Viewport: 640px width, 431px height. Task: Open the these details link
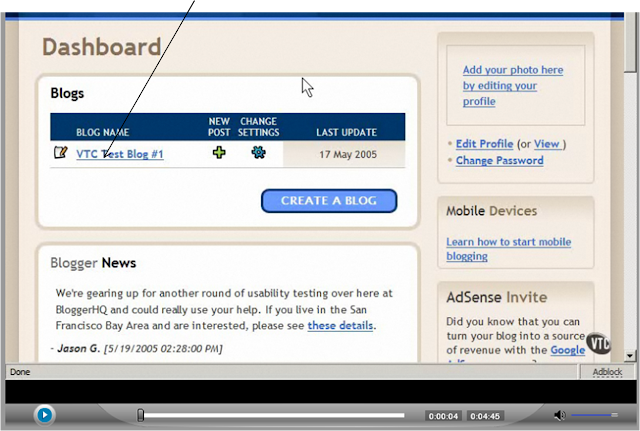pos(340,325)
